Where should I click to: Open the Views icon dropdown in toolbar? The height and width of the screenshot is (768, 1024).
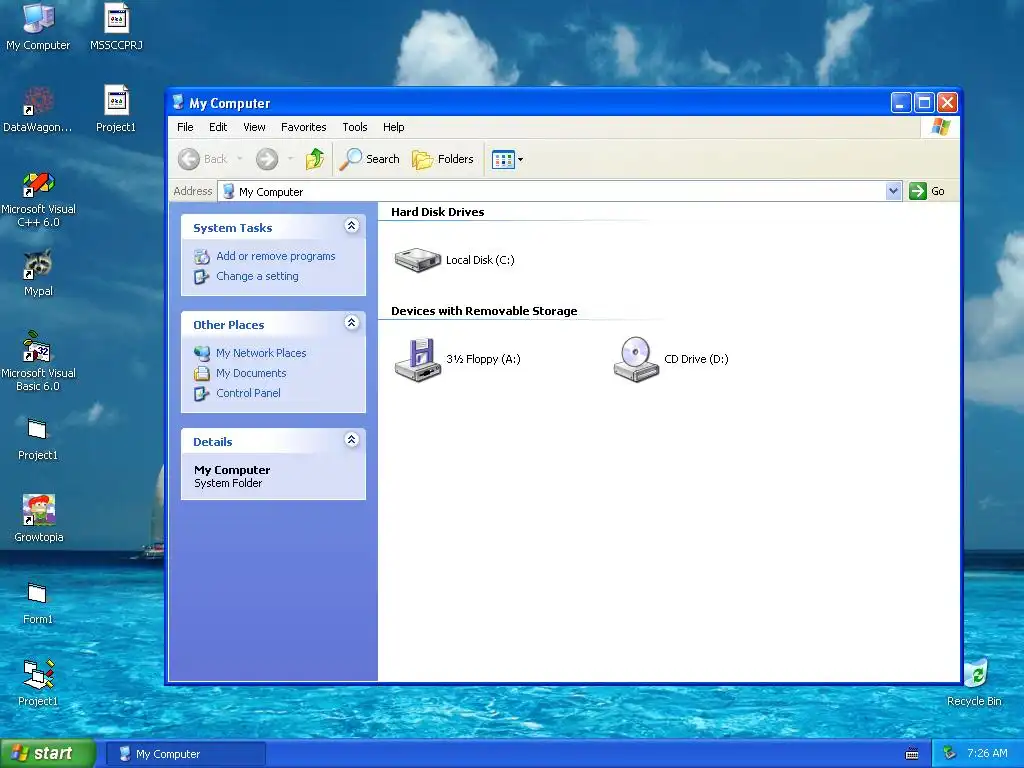pyautogui.click(x=507, y=159)
